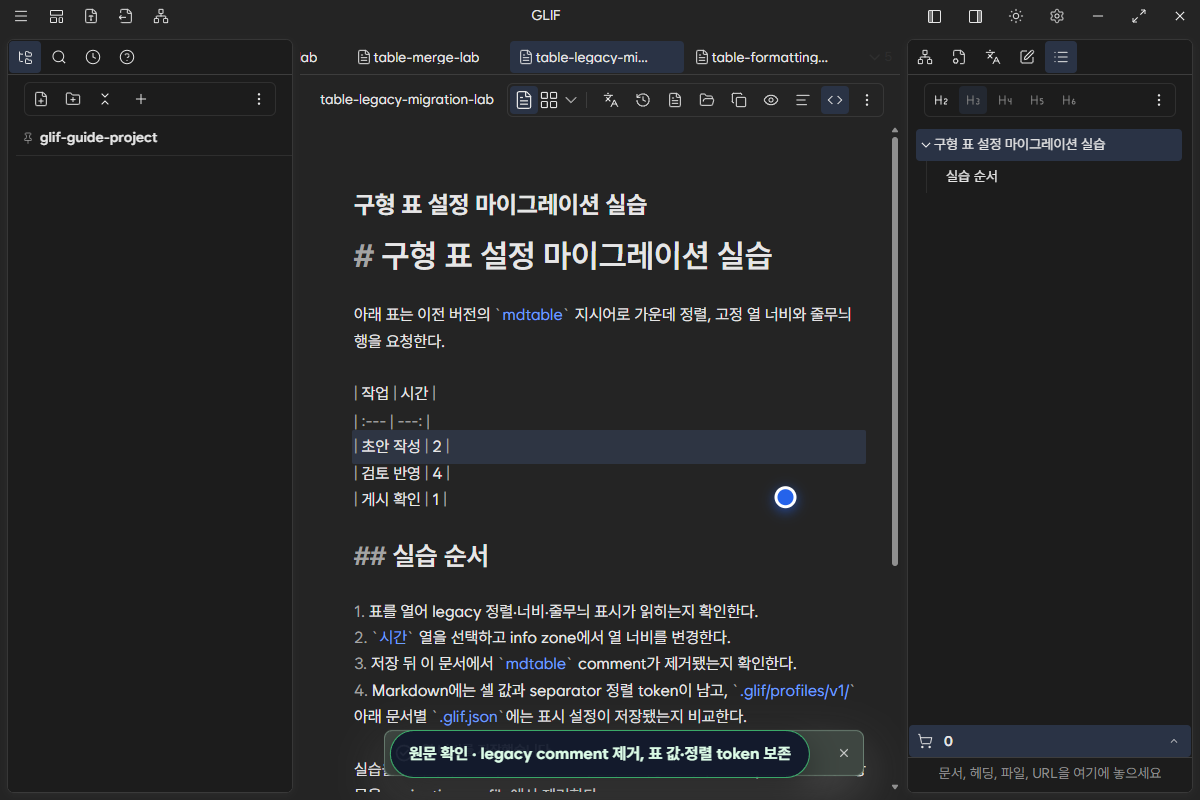Toggle the H3 heading level filter
The width and height of the screenshot is (1200, 800).
(x=973, y=100)
